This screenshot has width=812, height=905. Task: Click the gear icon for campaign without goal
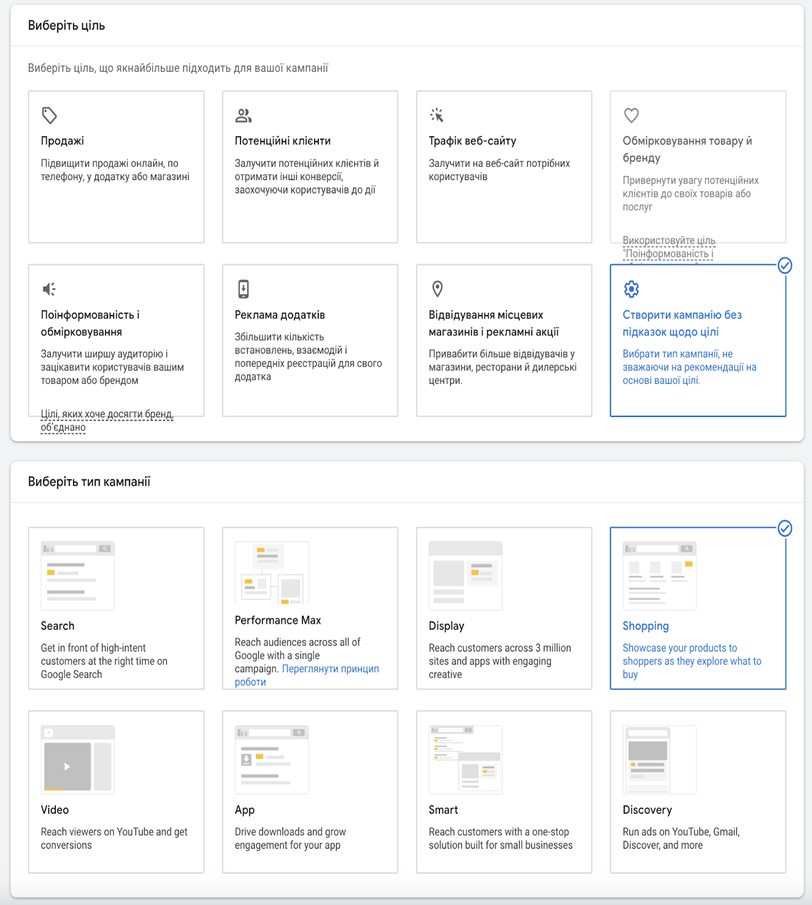[x=631, y=290]
